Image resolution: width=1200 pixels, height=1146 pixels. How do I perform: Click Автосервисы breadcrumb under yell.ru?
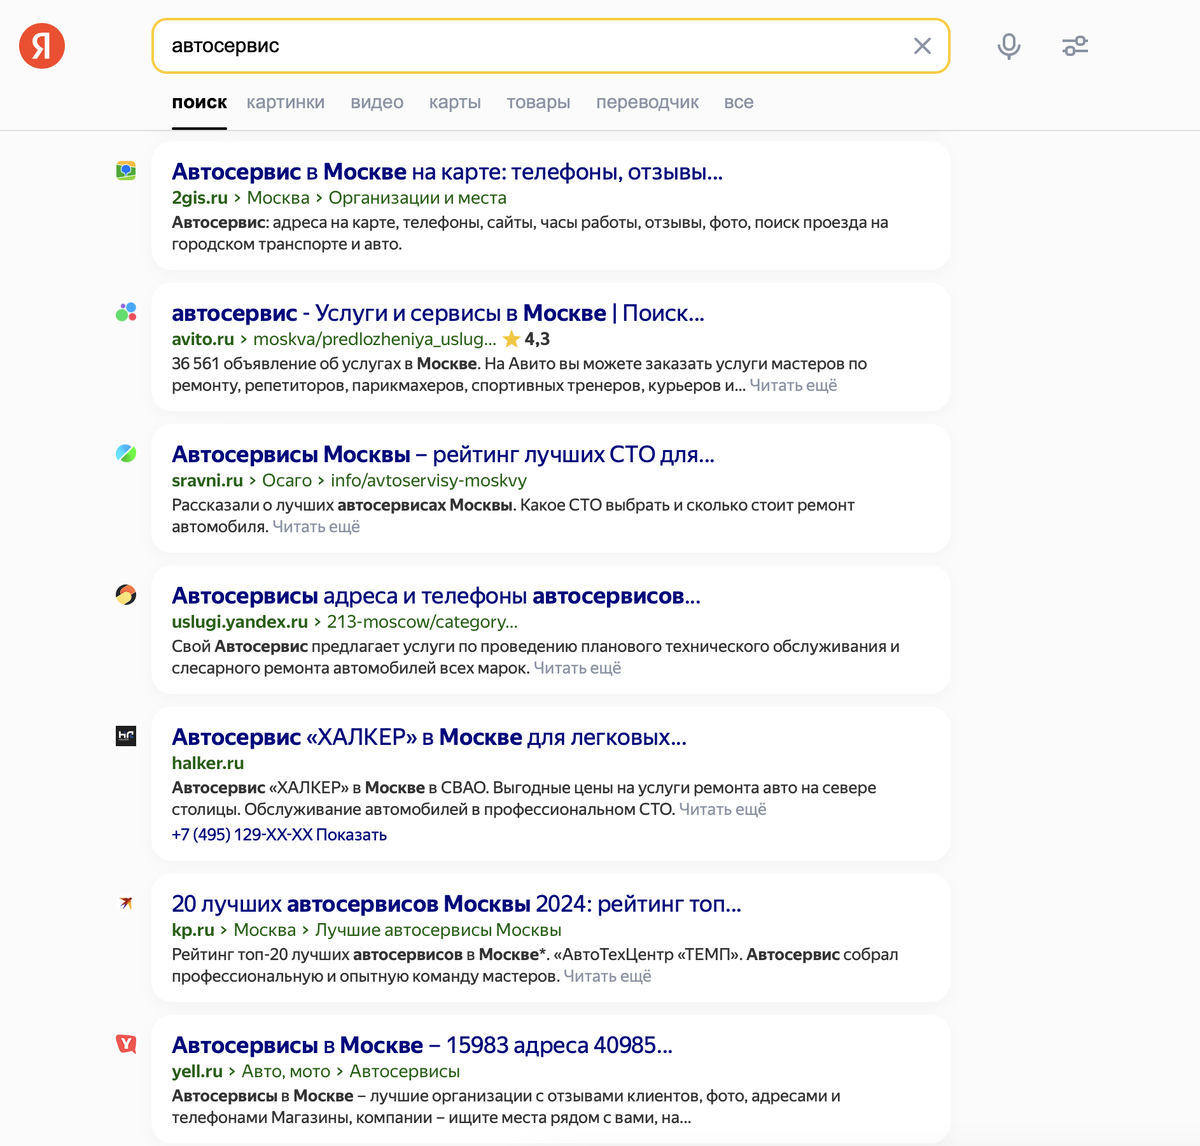click(405, 1070)
